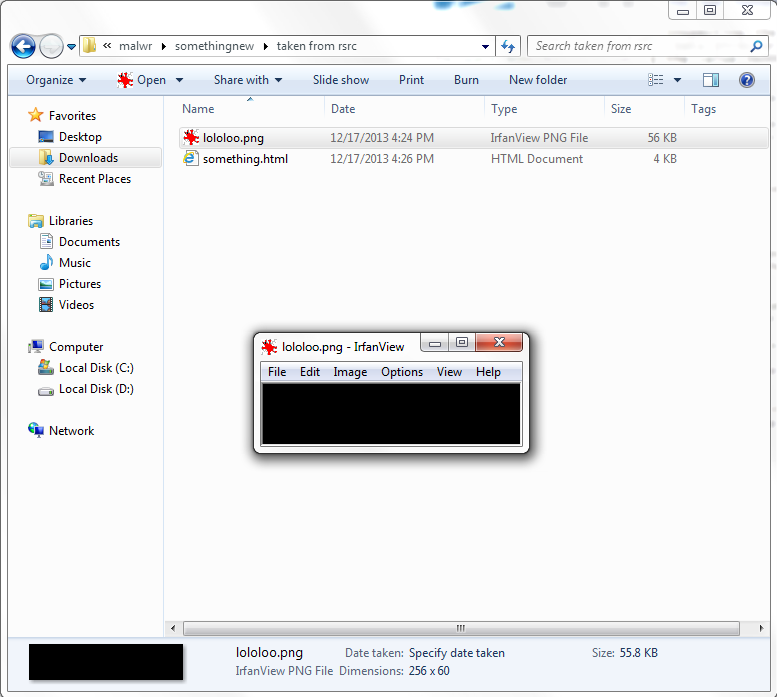
Task: Open Help with the question mark icon
Action: coord(747,80)
